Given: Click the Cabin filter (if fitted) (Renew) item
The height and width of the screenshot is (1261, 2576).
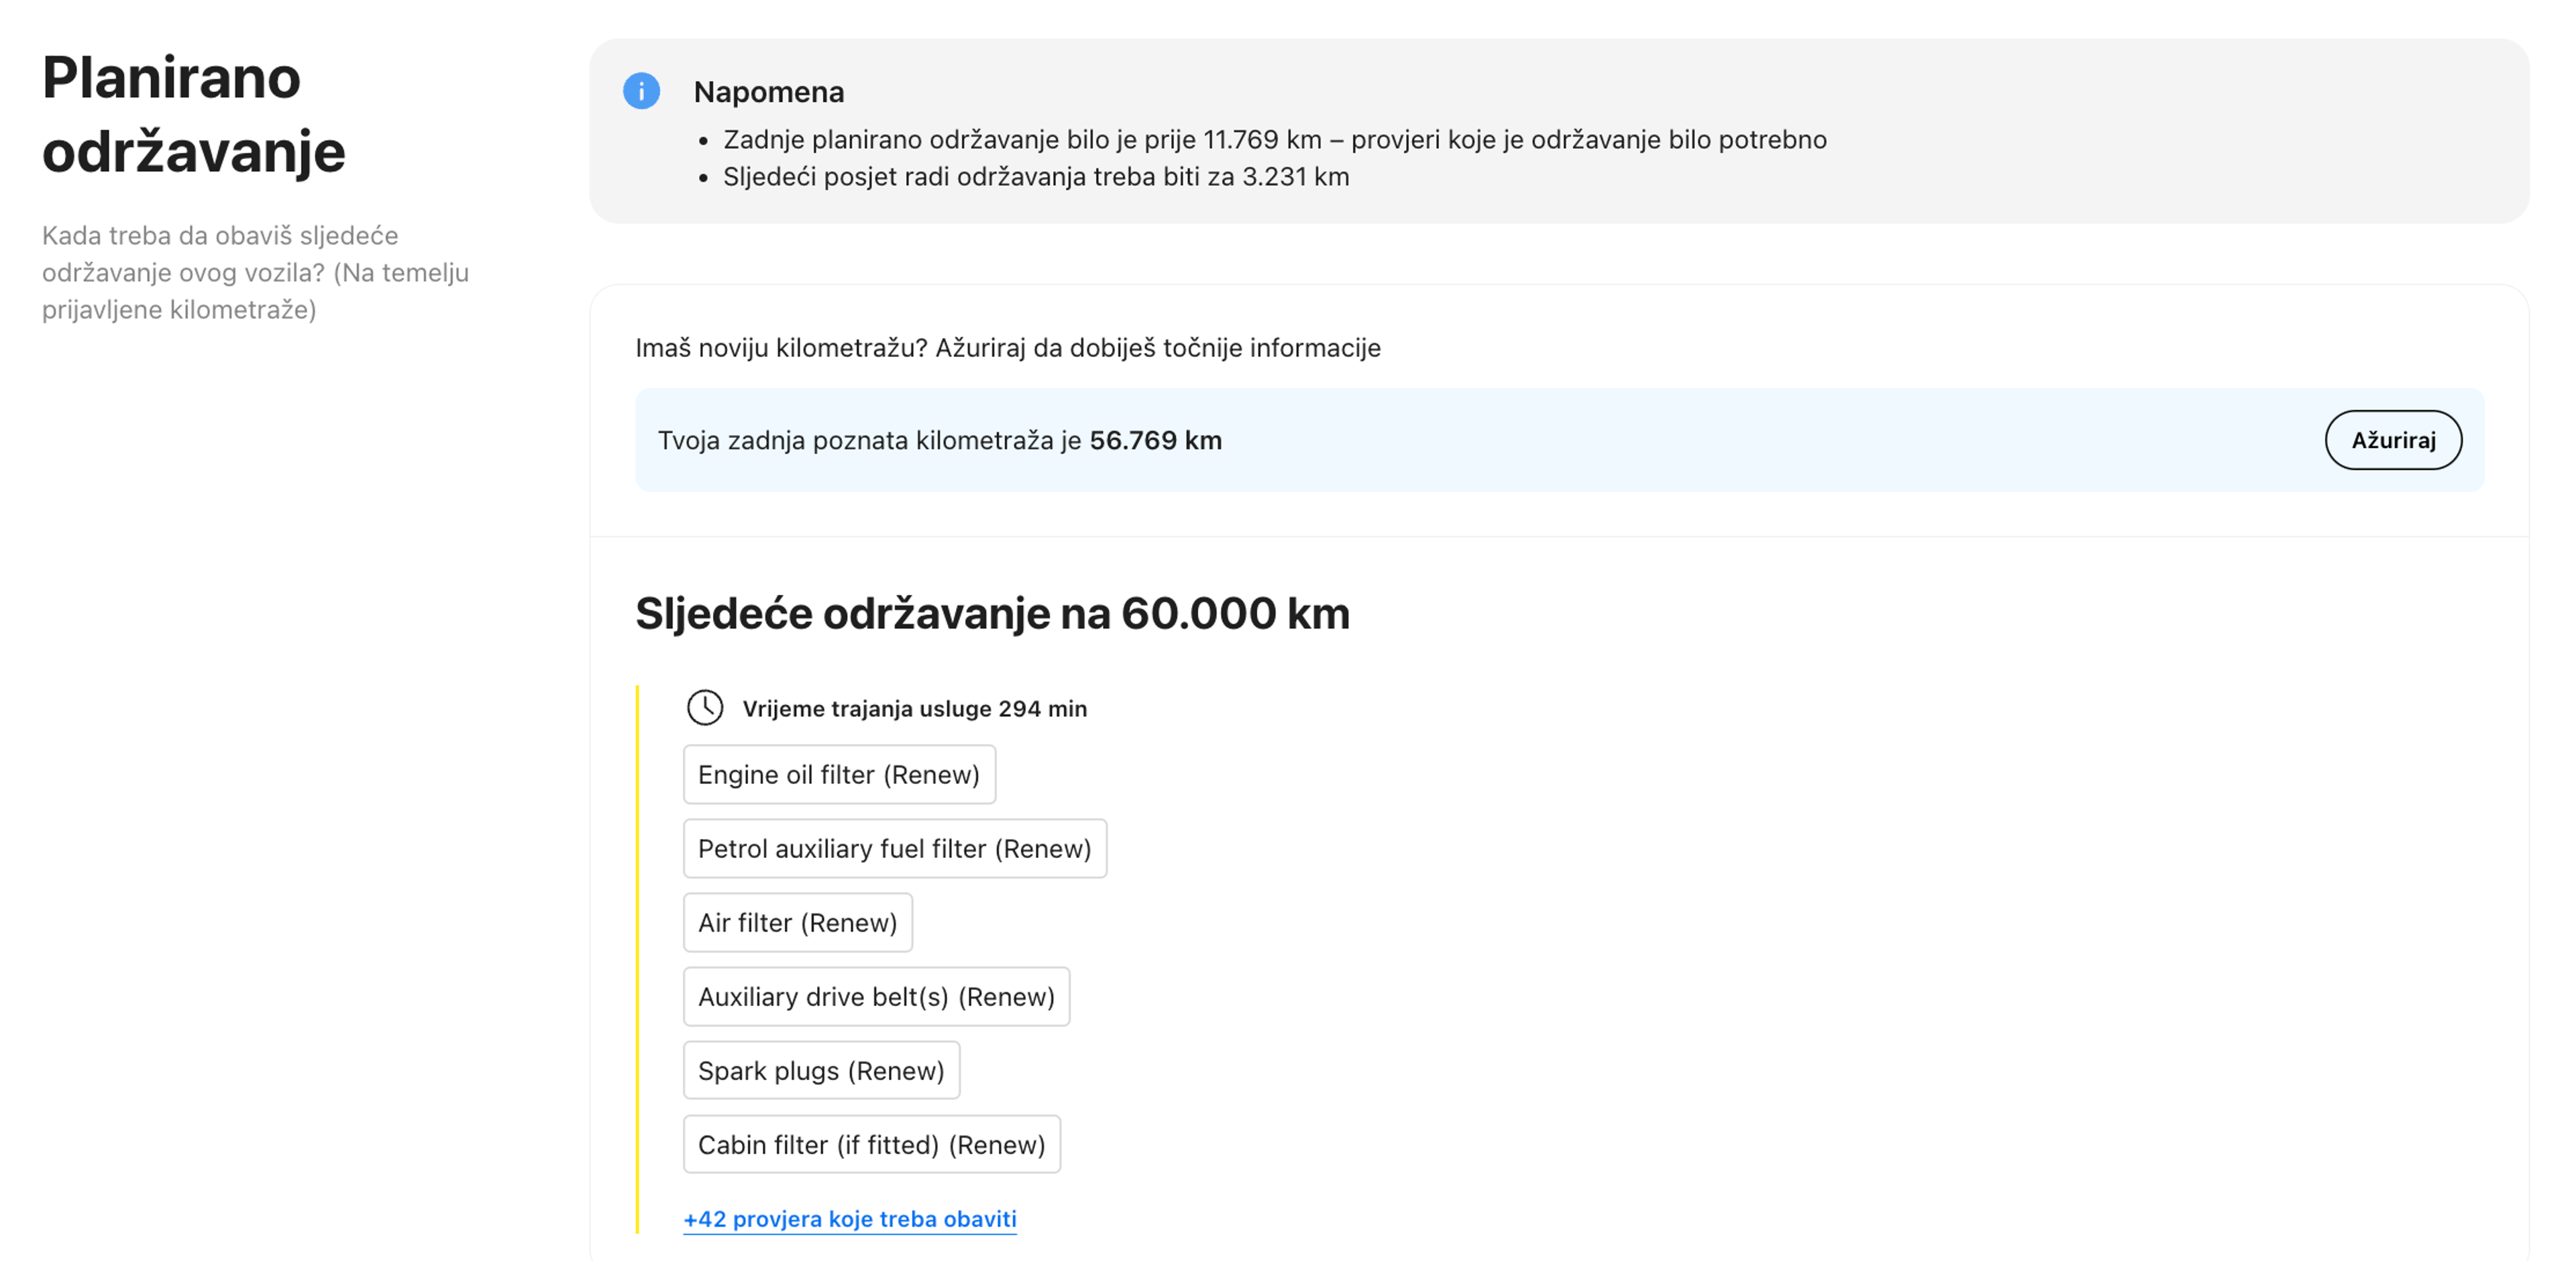Looking at the screenshot, I should point(871,1144).
